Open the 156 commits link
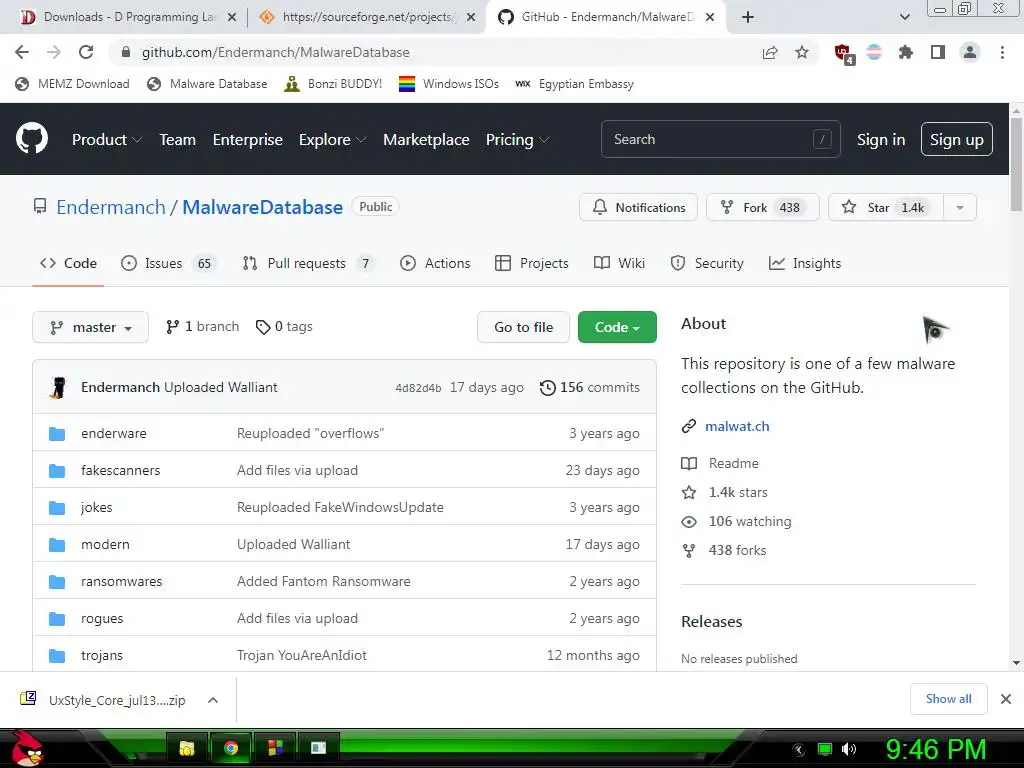The image size is (1024, 768). 590,388
